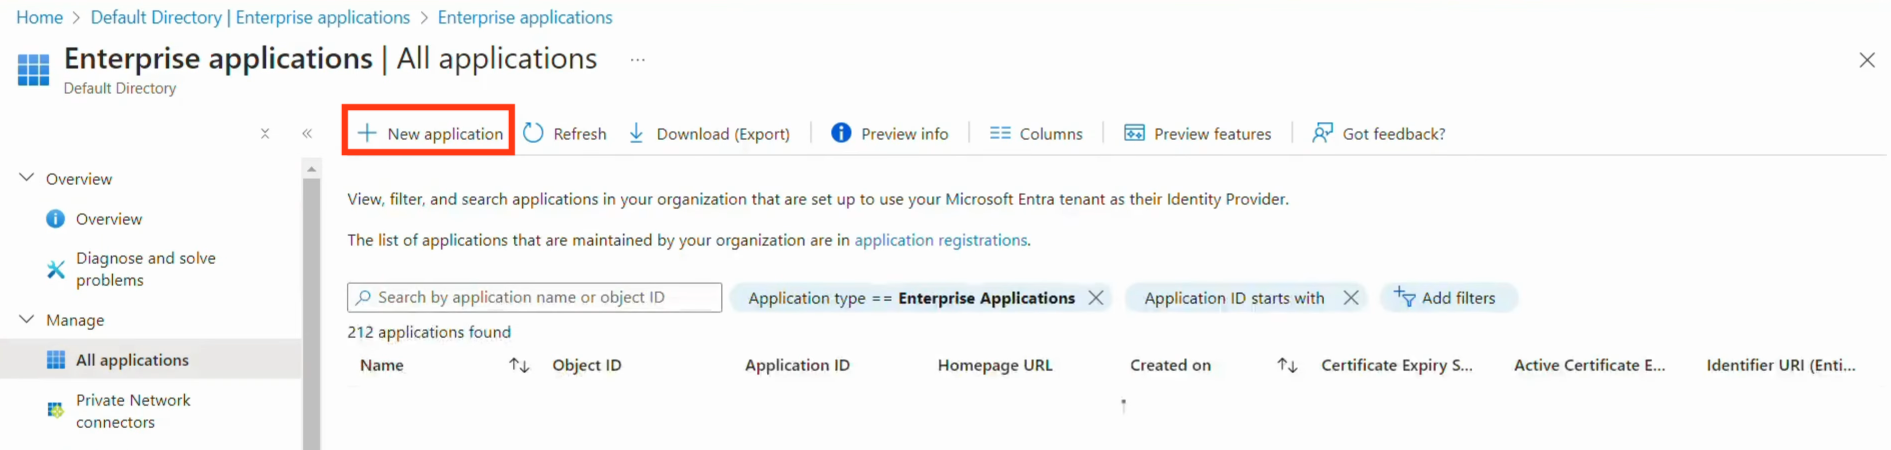Open Default Directory | Enterprise applications breadcrumb
This screenshot has width=1891, height=450.
coord(250,17)
